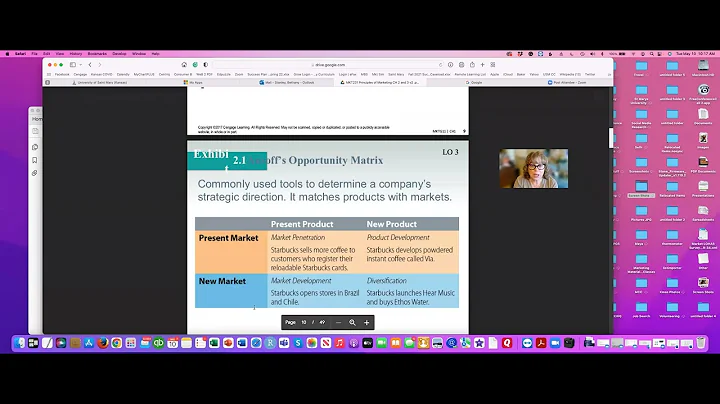Open QuickBooks from the Dock
This screenshot has height=404, width=720.
tap(158, 343)
